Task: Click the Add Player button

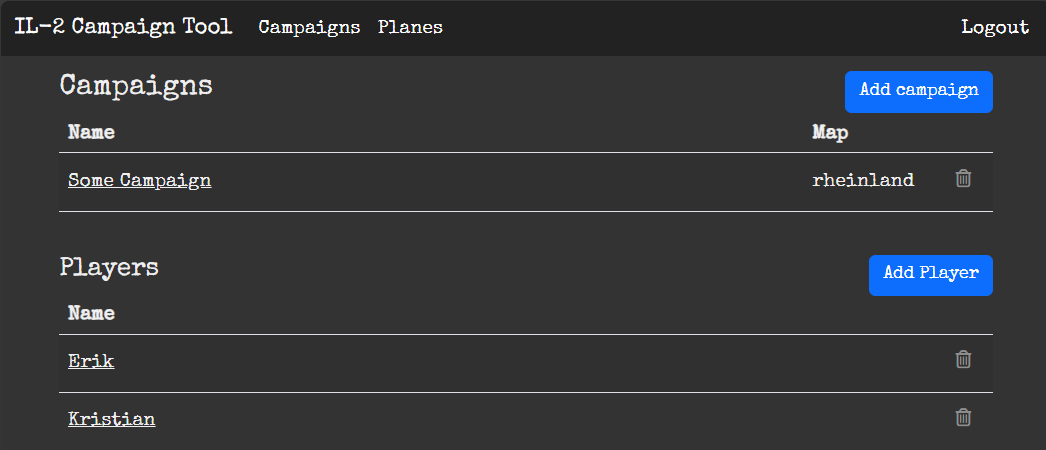Action: (930, 275)
